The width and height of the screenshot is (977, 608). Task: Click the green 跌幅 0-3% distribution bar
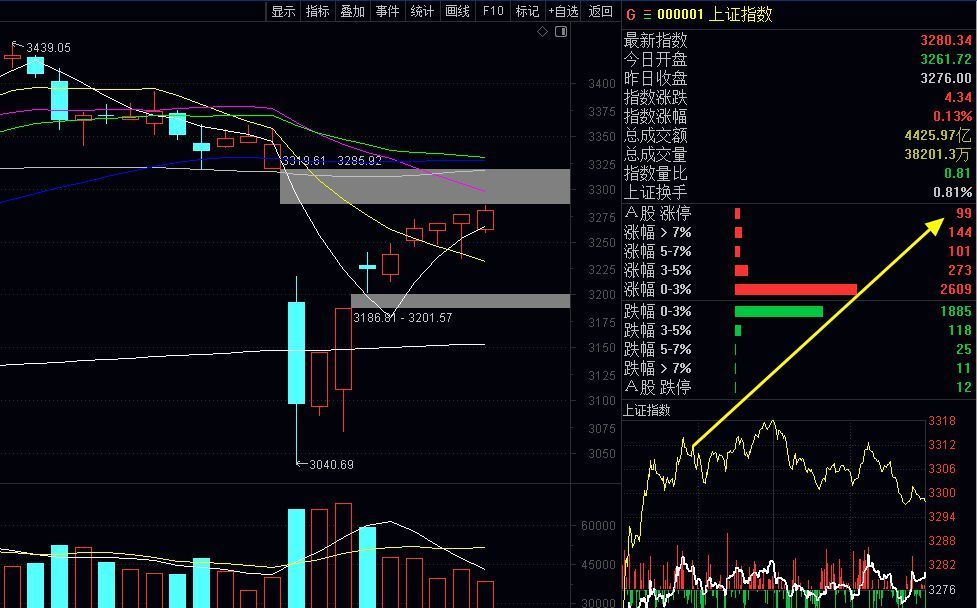[778, 311]
